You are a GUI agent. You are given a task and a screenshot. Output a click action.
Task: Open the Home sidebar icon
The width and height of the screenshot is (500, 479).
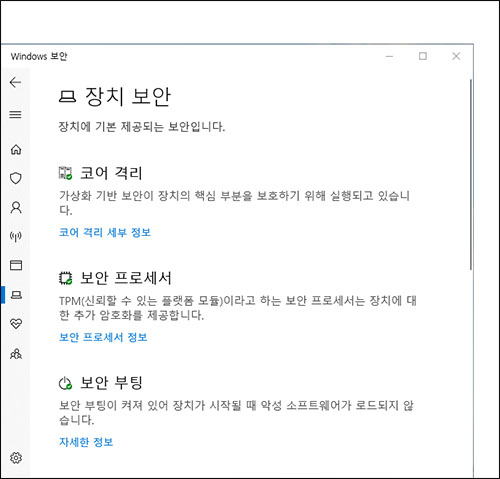click(x=16, y=150)
